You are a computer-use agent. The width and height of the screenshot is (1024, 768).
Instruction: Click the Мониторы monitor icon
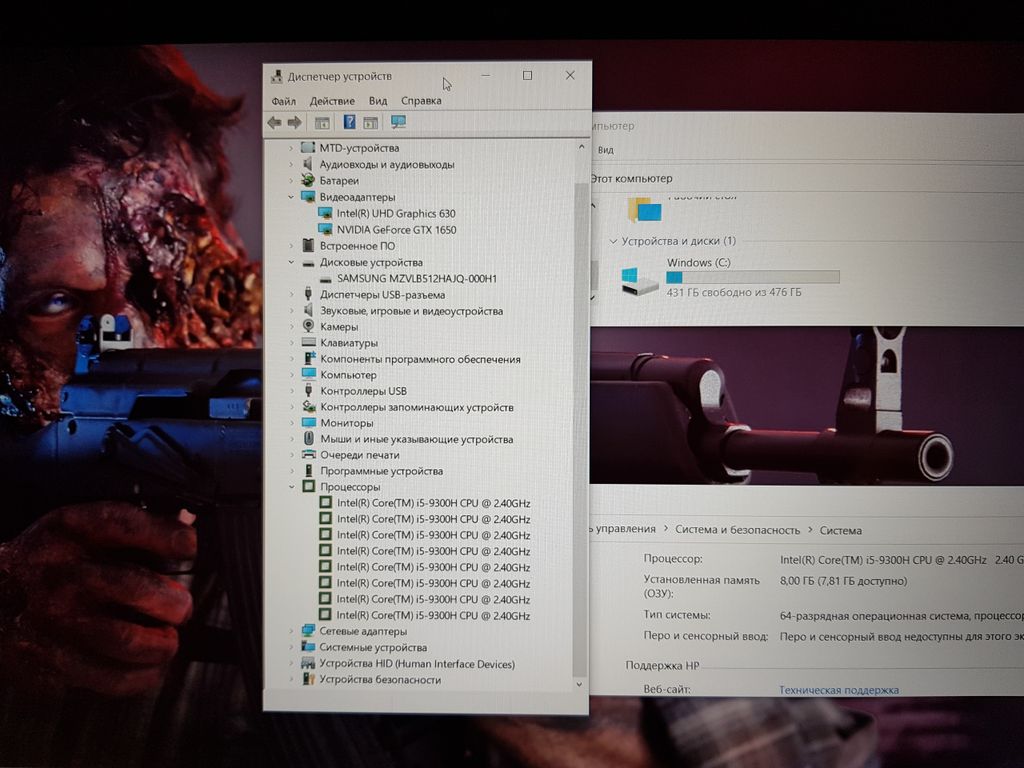click(309, 423)
